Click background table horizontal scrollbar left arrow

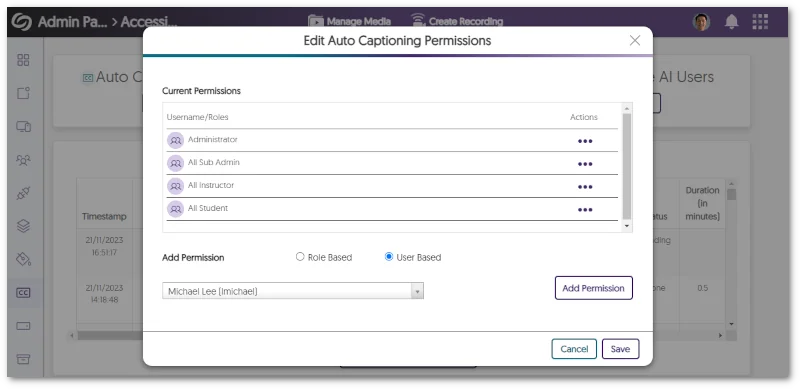(72, 335)
